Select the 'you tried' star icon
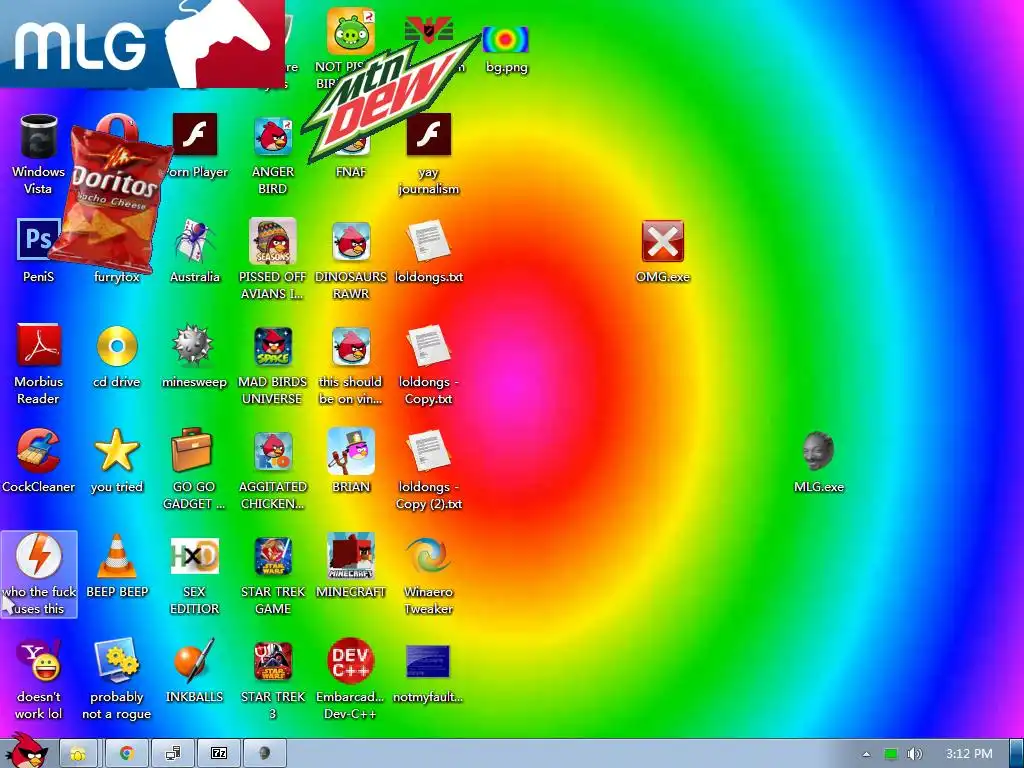 tap(117, 450)
